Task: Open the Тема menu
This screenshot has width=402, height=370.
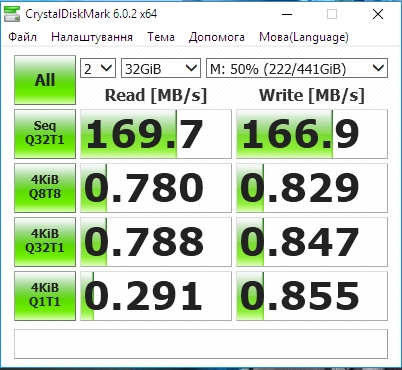Action: click(x=161, y=37)
